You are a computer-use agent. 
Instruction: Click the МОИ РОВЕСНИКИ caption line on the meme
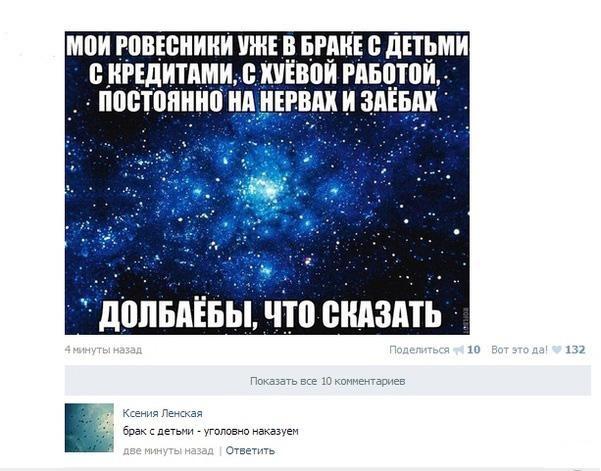[267, 46]
